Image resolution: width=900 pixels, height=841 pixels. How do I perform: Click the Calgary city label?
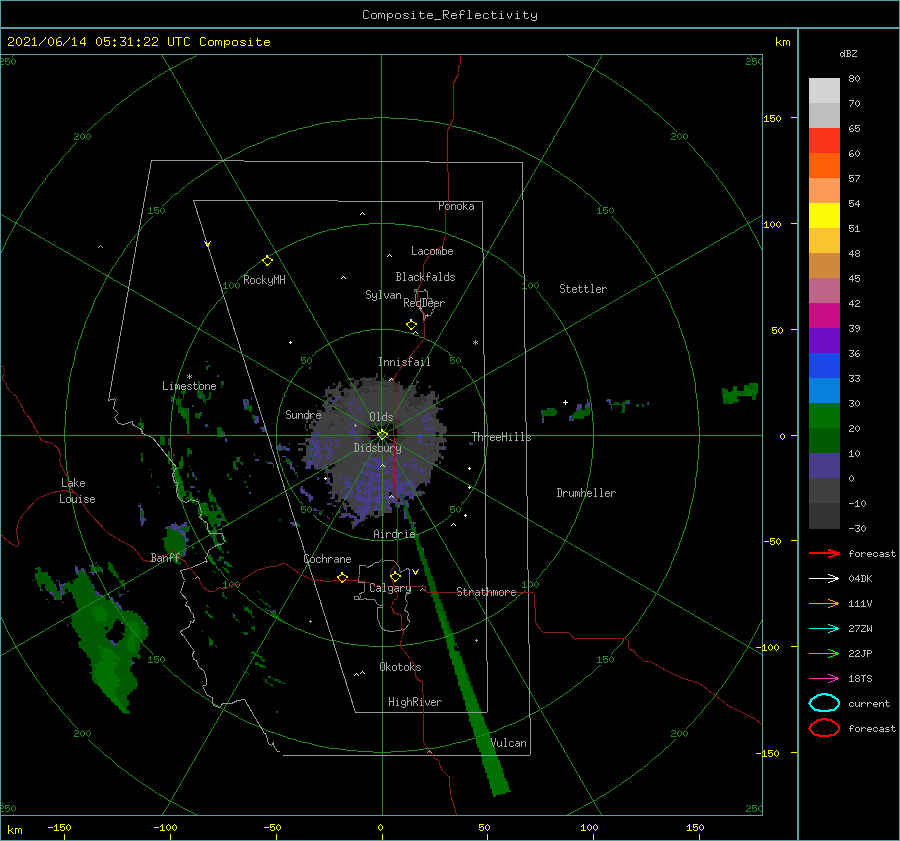pos(390,588)
